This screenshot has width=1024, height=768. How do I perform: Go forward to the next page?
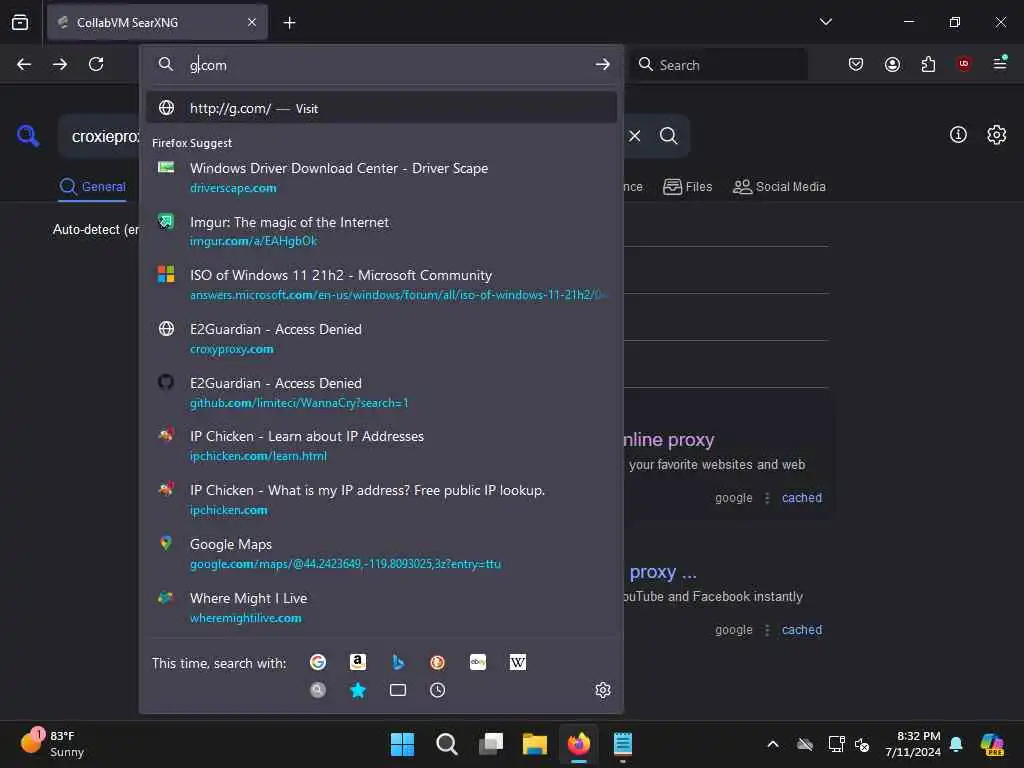(60, 64)
